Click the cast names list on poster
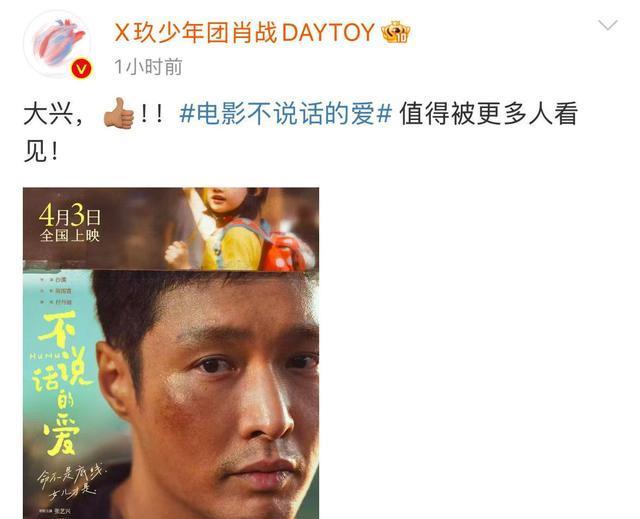This screenshot has height=519, width=640. pyautogui.click(x=56, y=291)
